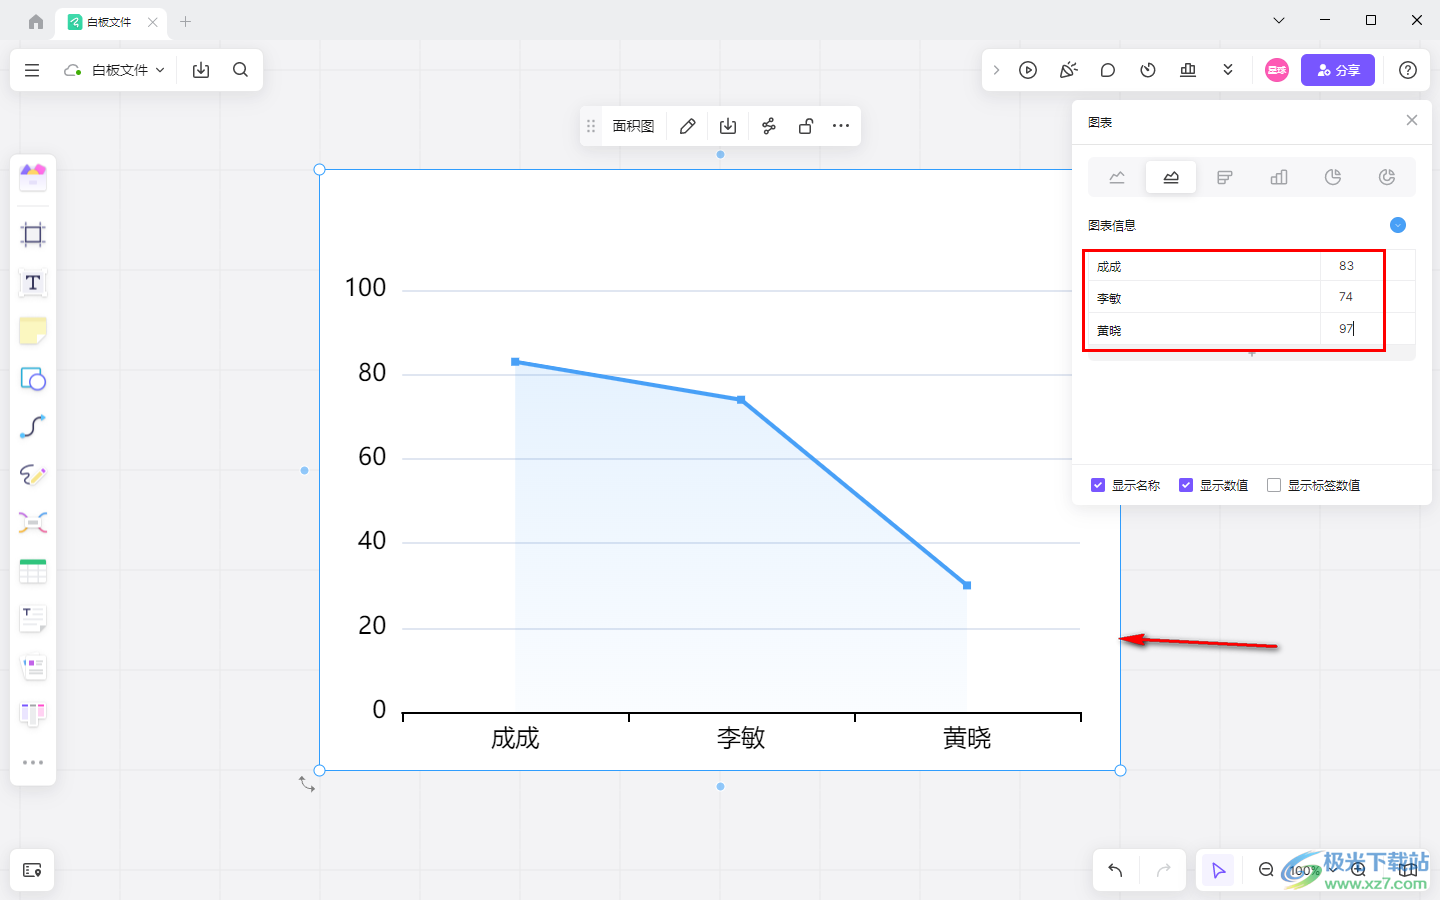1440x900 pixels.
Task: Select the mind map tool
Action: click(33, 523)
